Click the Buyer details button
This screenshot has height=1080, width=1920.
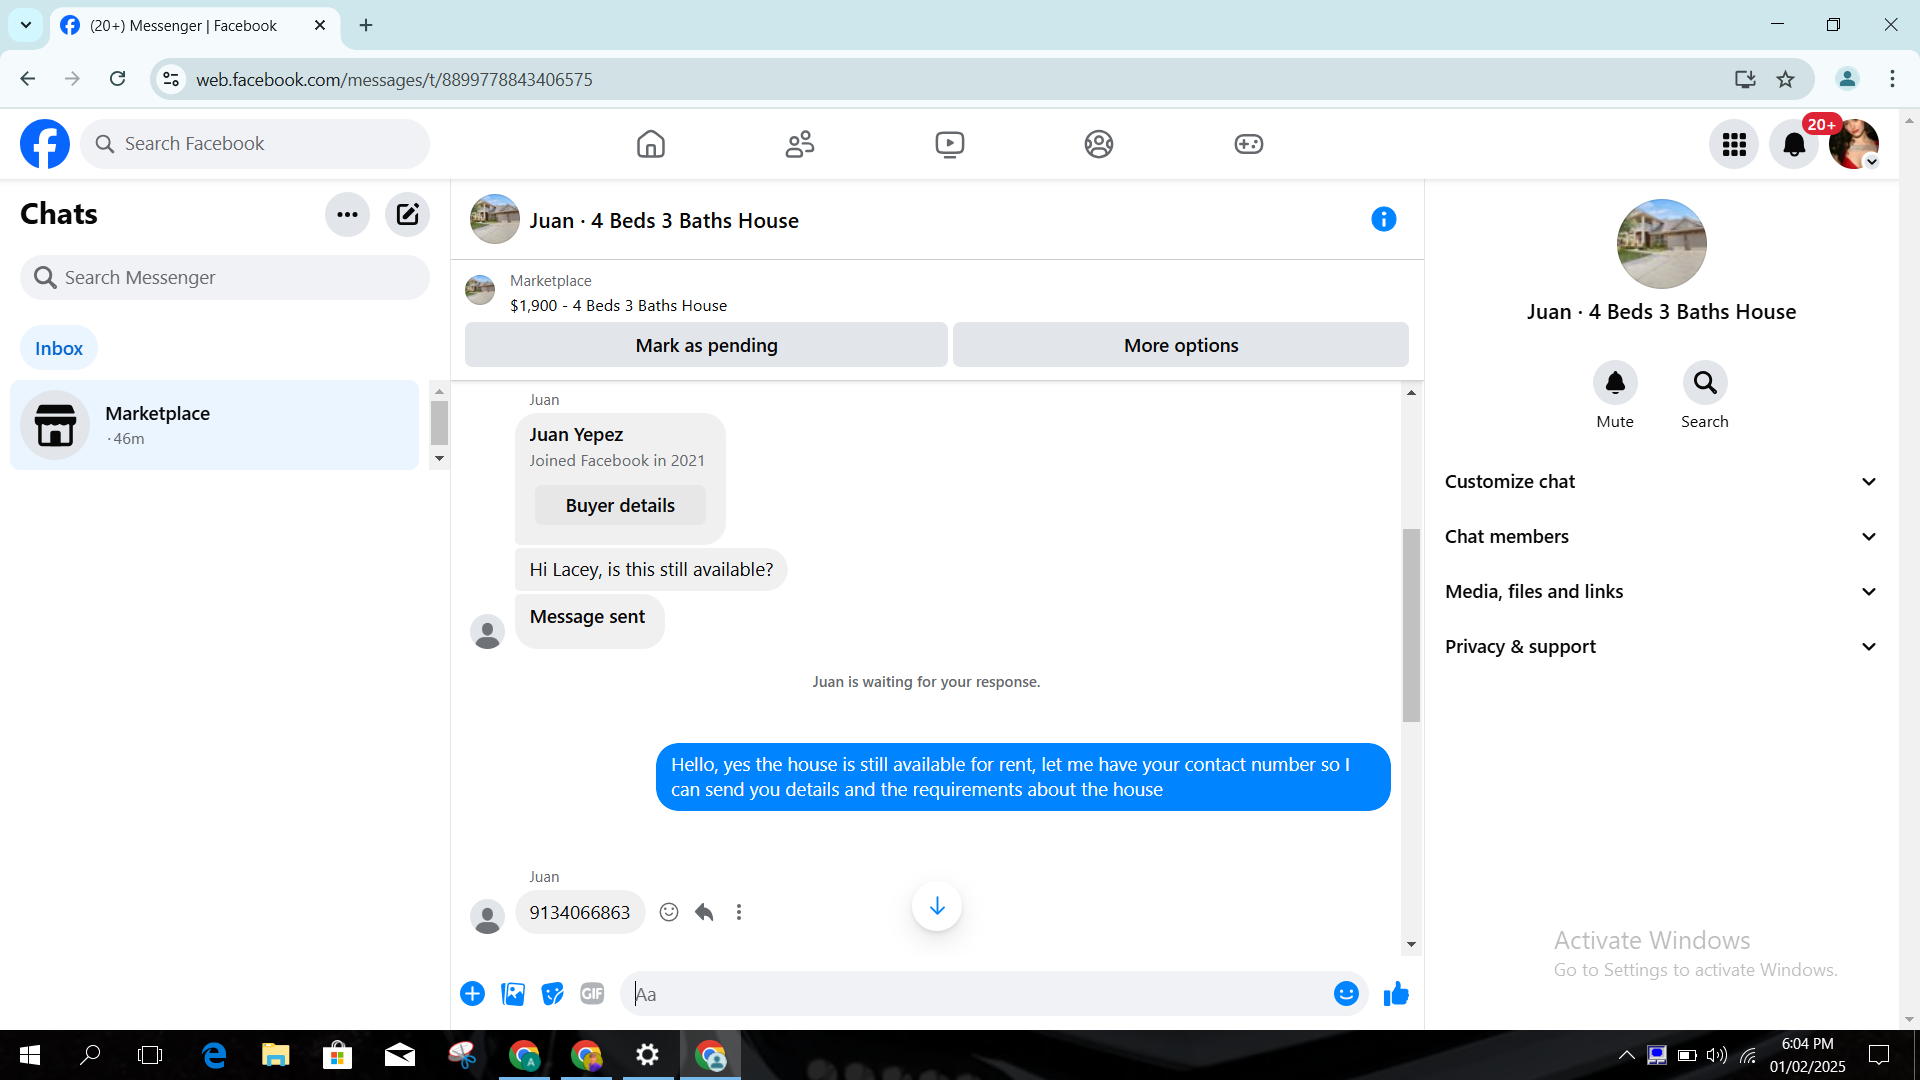pyautogui.click(x=620, y=505)
